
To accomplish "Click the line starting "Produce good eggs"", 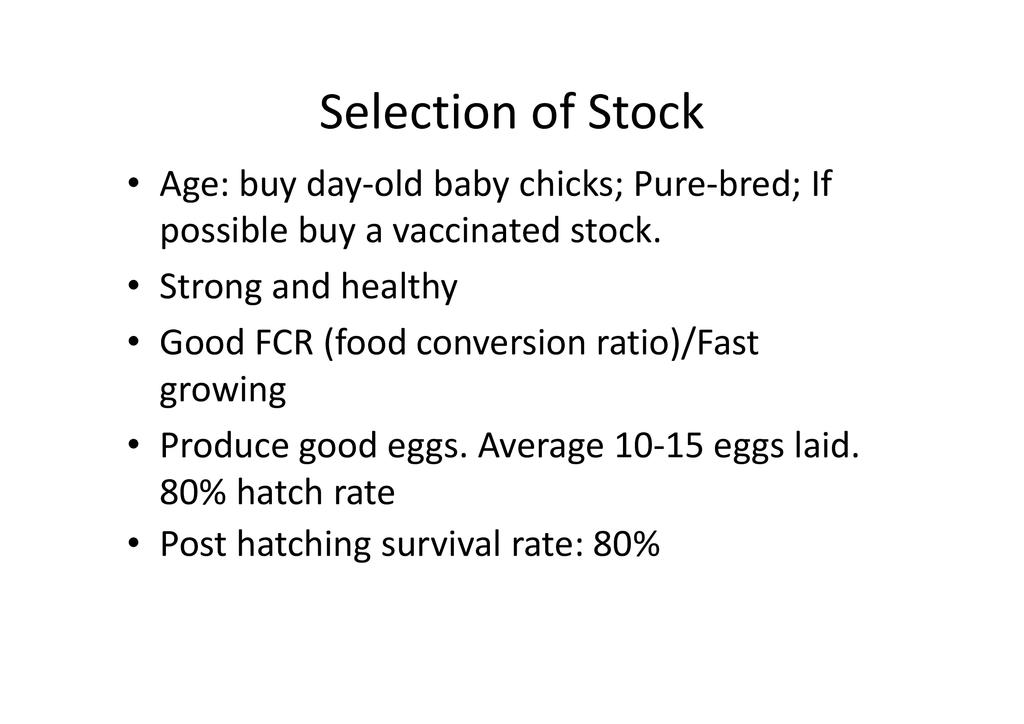I will [x=509, y=446].
